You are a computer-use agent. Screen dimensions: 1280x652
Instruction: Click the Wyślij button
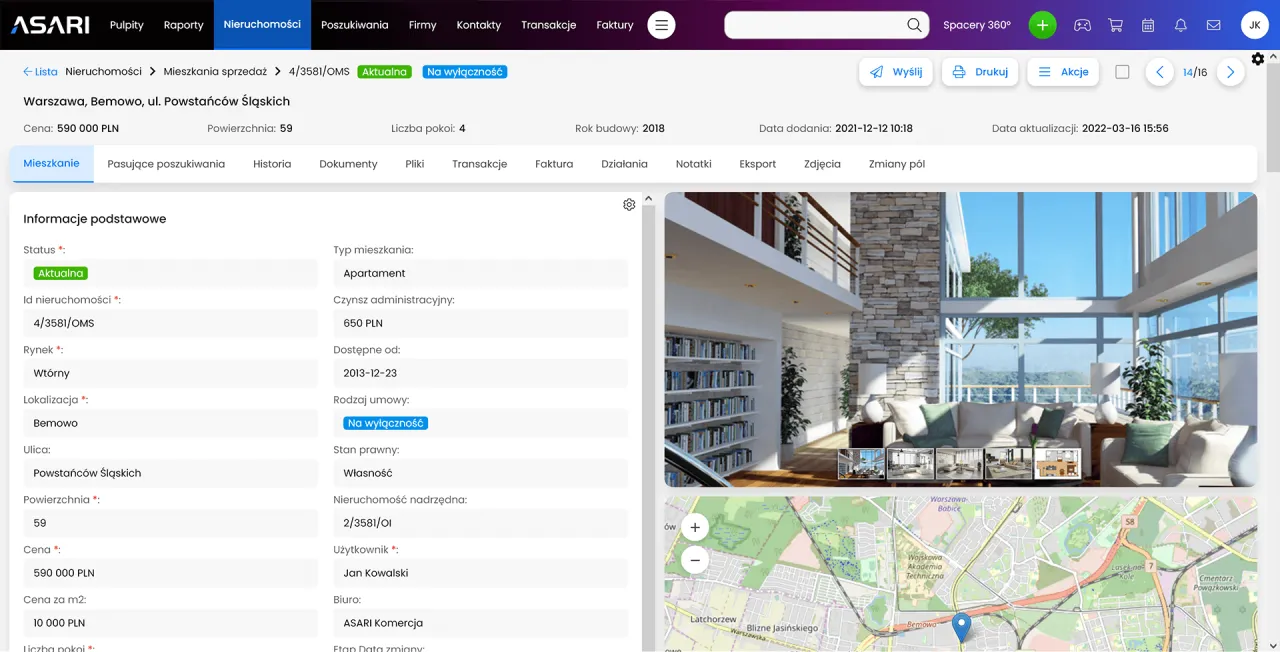coord(896,72)
